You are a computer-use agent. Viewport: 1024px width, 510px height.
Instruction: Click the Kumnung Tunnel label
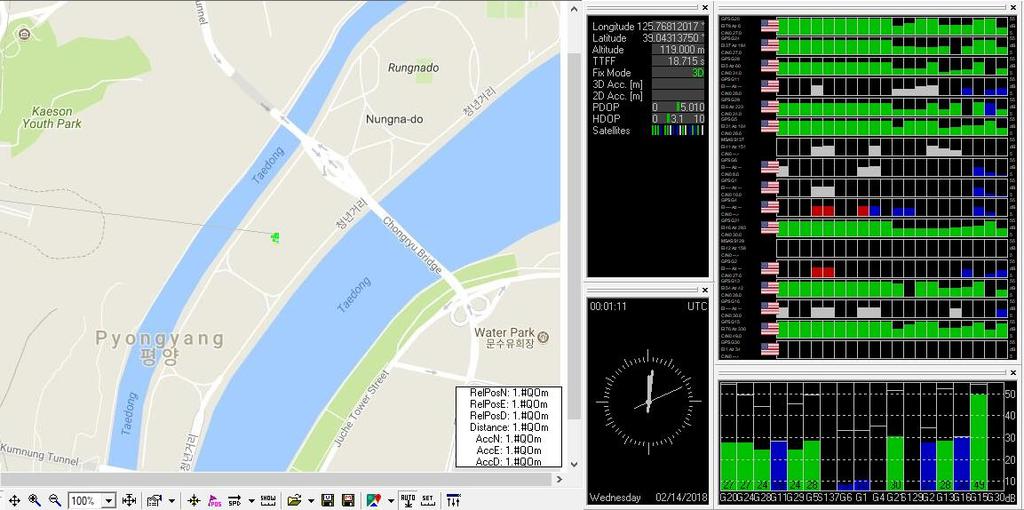[x=40, y=454]
